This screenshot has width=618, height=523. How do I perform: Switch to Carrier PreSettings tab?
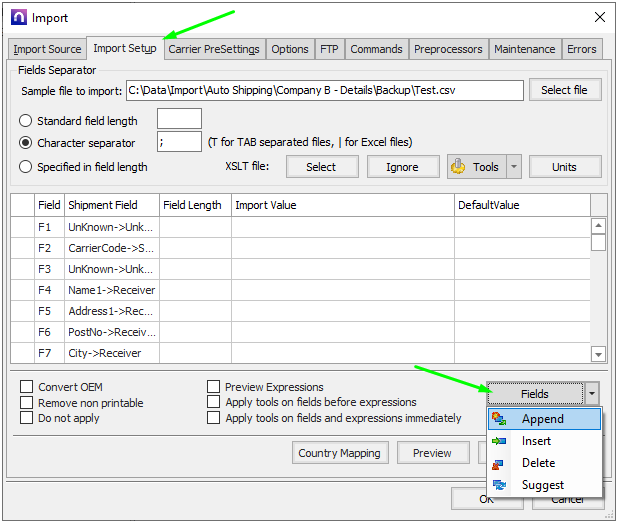tap(213, 49)
